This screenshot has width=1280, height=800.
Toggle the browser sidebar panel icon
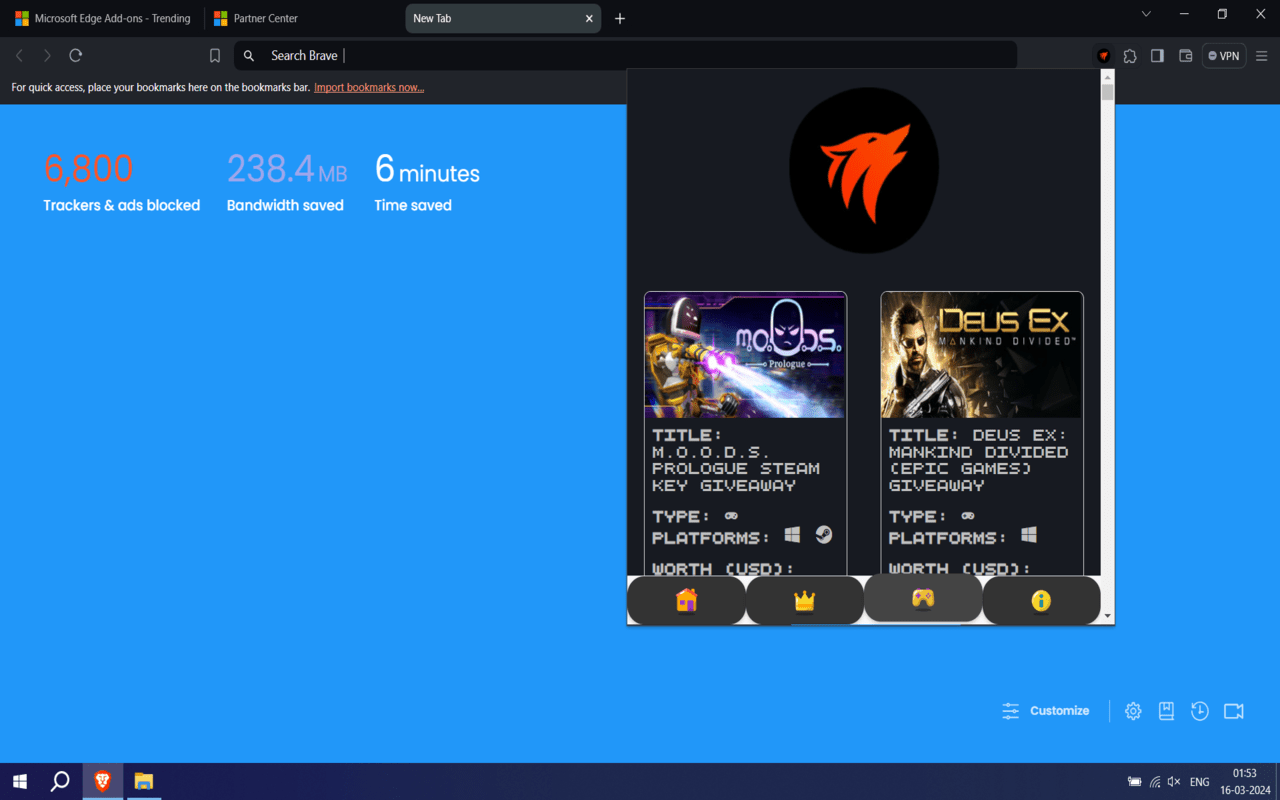1157,56
